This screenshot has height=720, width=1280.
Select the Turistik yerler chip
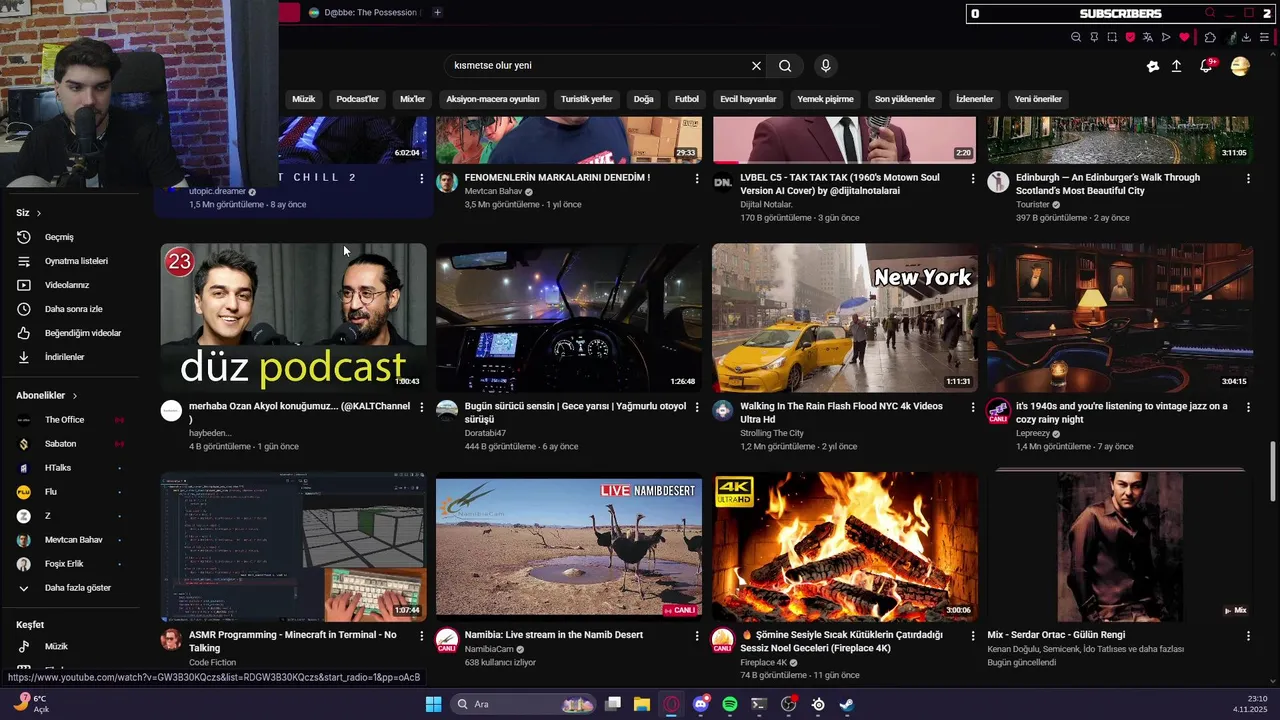click(586, 99)
